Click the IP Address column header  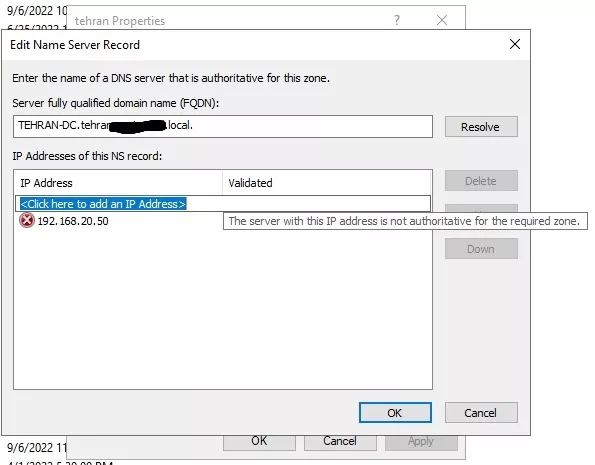coord(118,183)
